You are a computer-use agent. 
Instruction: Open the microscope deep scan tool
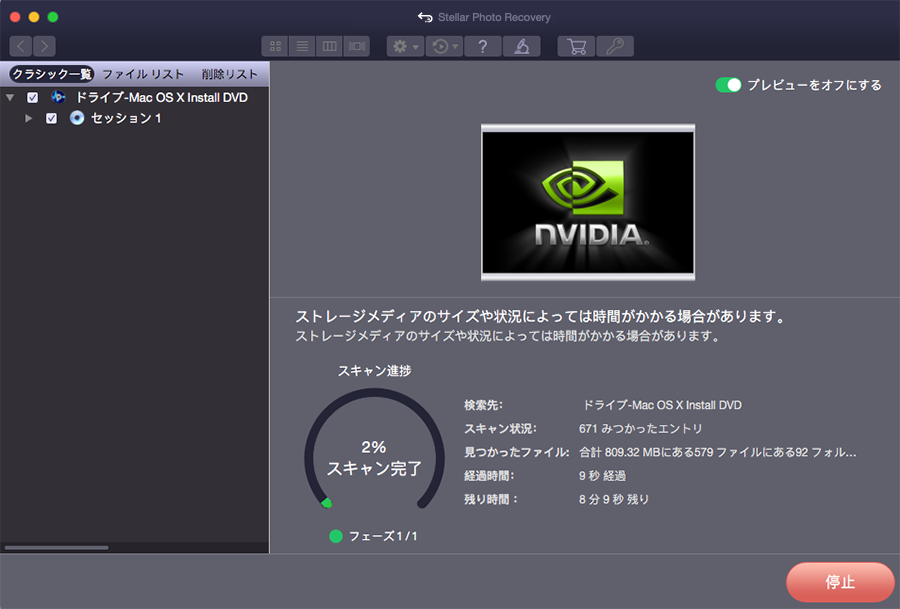click(521, 46)
